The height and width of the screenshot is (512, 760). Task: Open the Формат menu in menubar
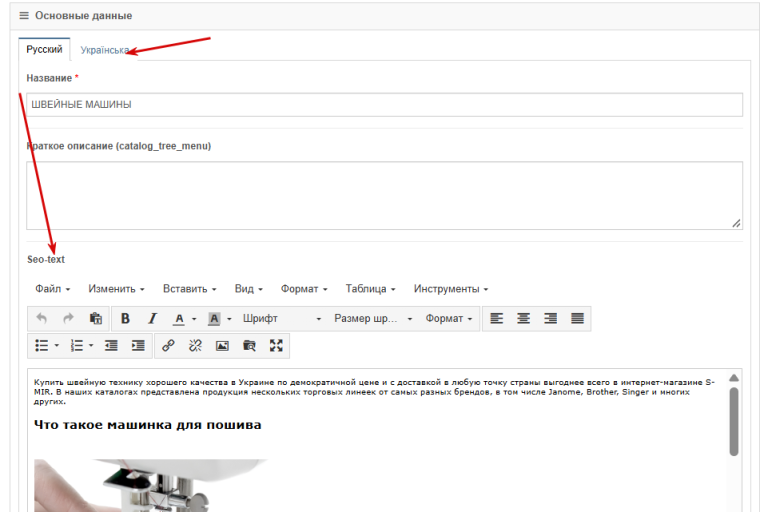(x=304, y=289)
